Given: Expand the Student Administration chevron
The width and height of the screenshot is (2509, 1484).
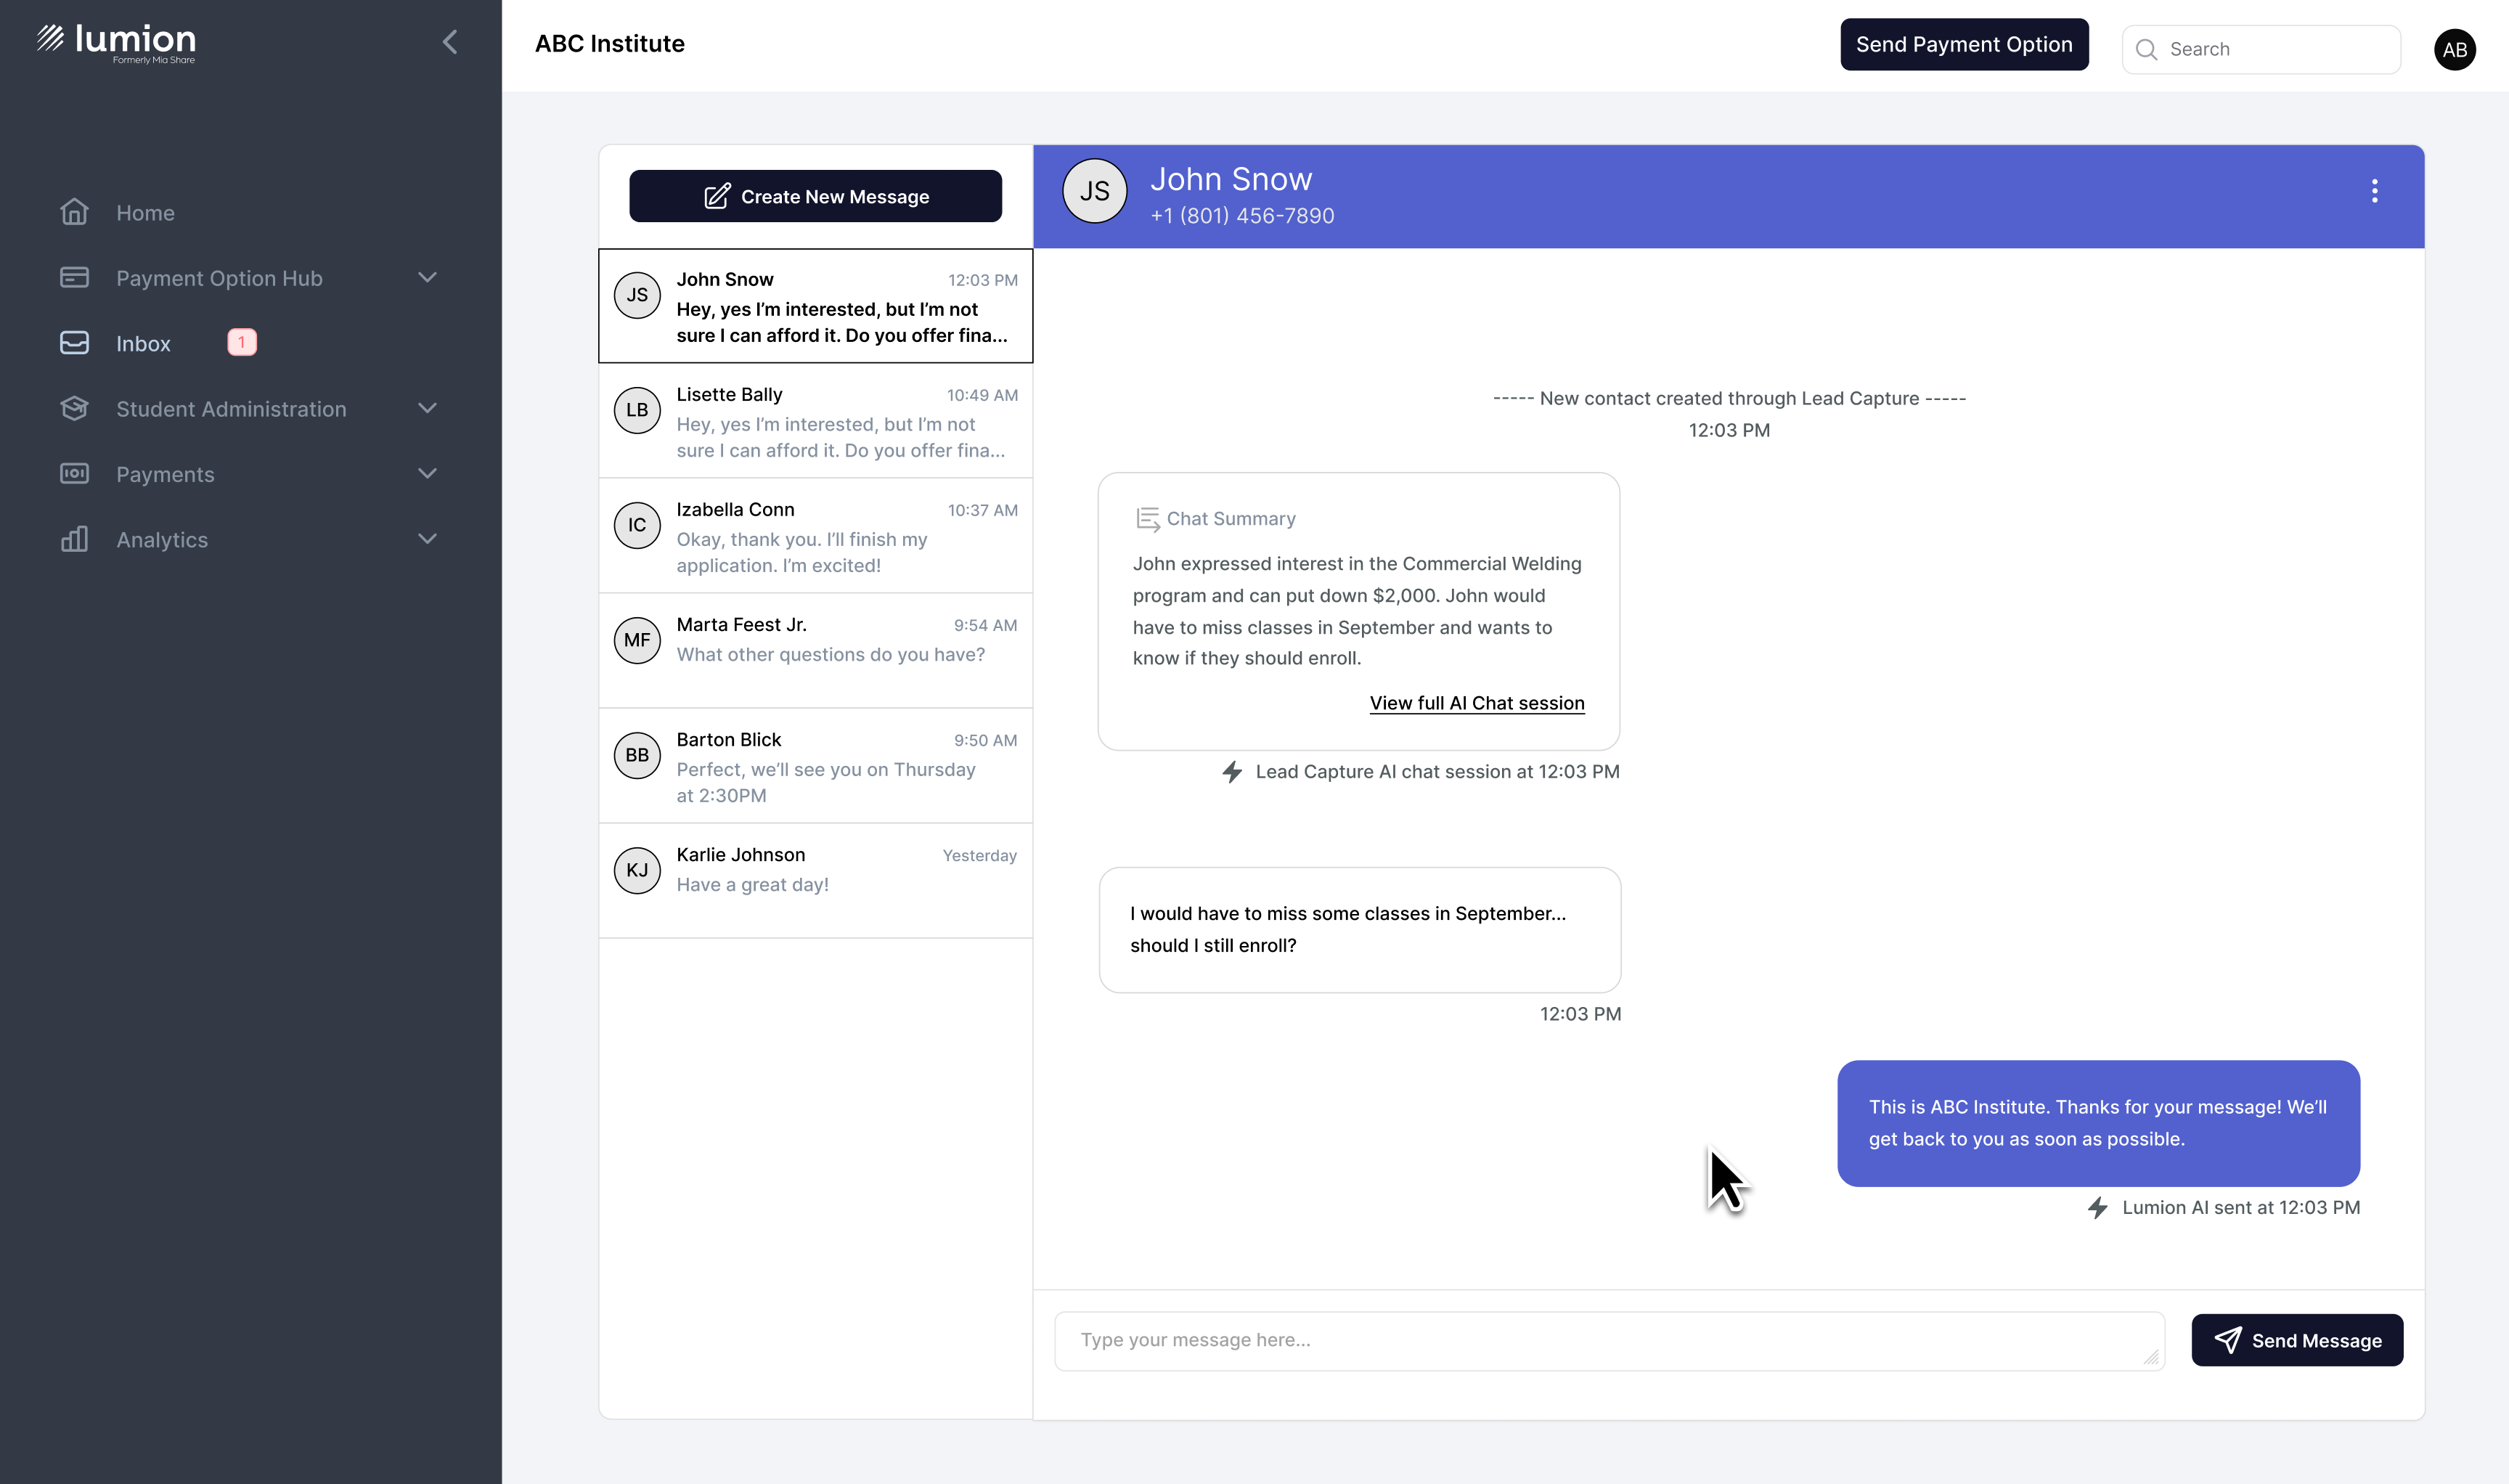Looking at the screenshot, I should (x=428, y=408).
